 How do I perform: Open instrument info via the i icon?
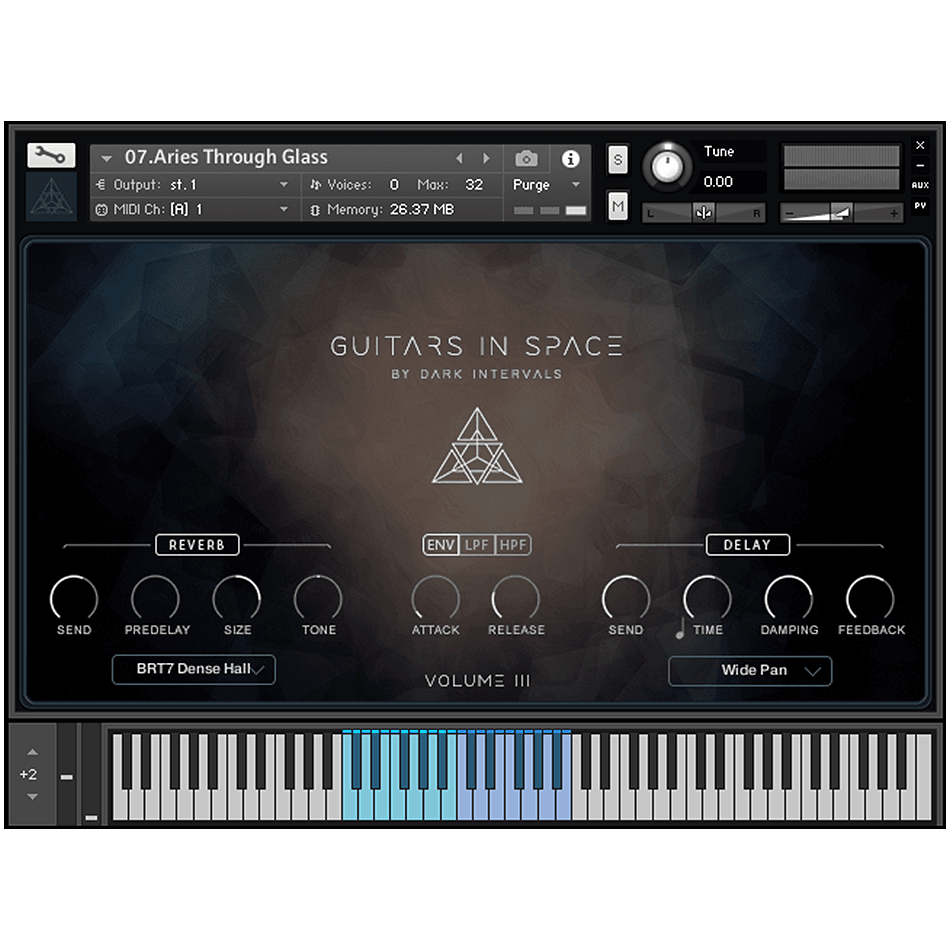coord(571,158)
